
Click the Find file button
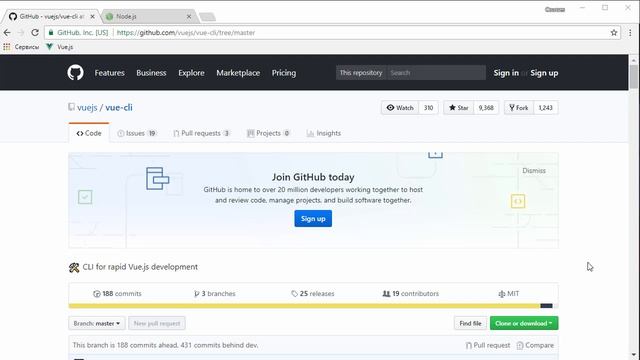[x=470, y=323]
